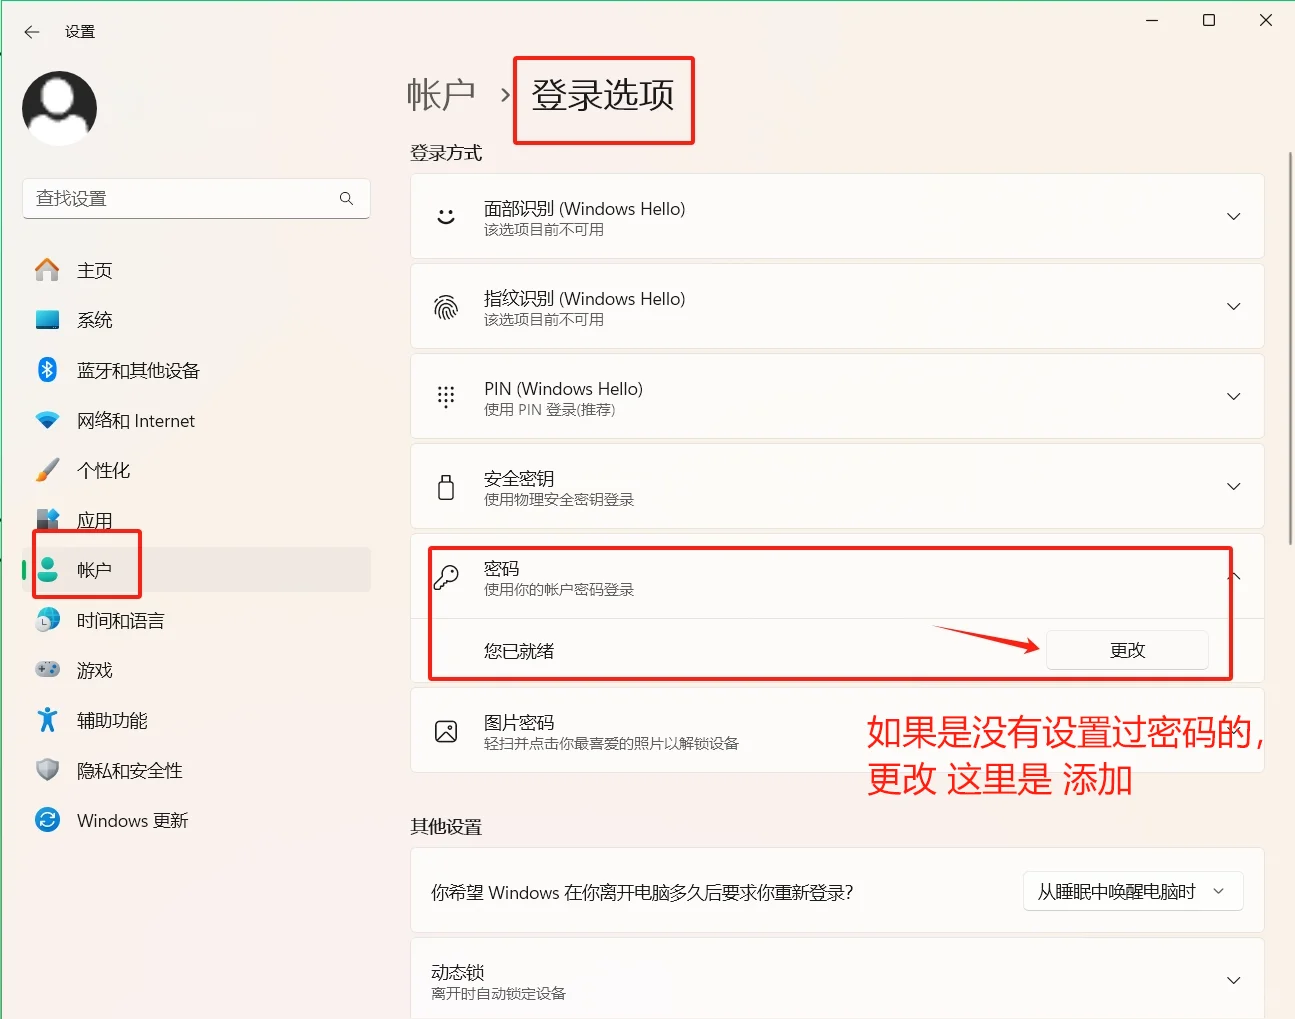The height and width of the screenshot is (1019, 1295).
Task: Open 时间和语言 settings
Action: [121, 620]
